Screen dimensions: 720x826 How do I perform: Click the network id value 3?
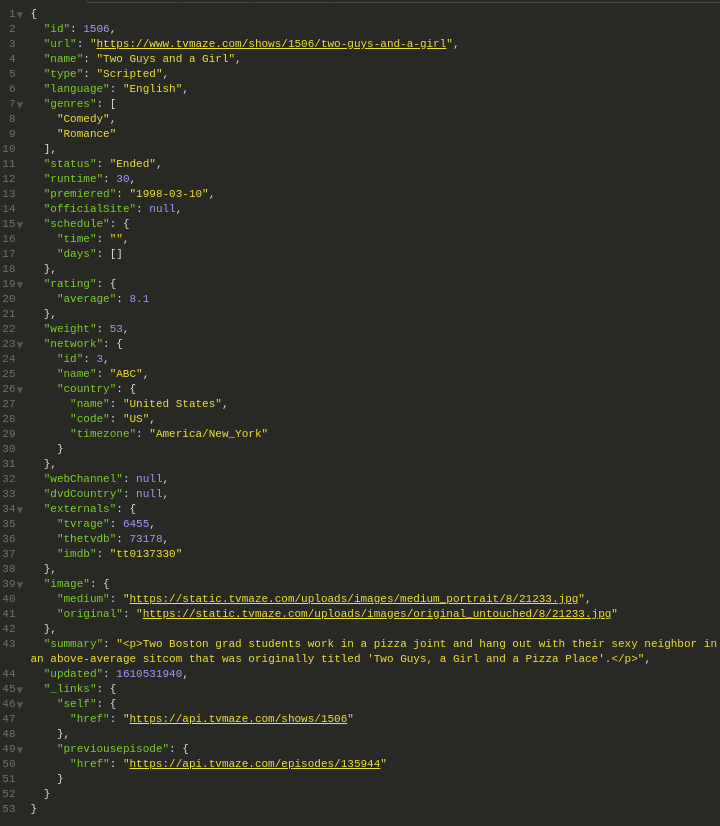click(x=100, y=359)
